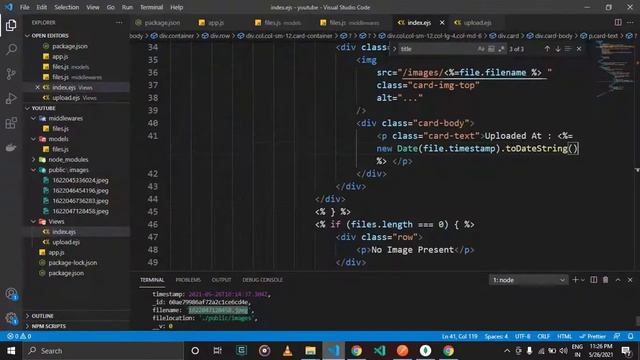Open Explorer panel more actions ellipsis
The width and height of the screenshot is (640, 360).
tap(119, 23)
